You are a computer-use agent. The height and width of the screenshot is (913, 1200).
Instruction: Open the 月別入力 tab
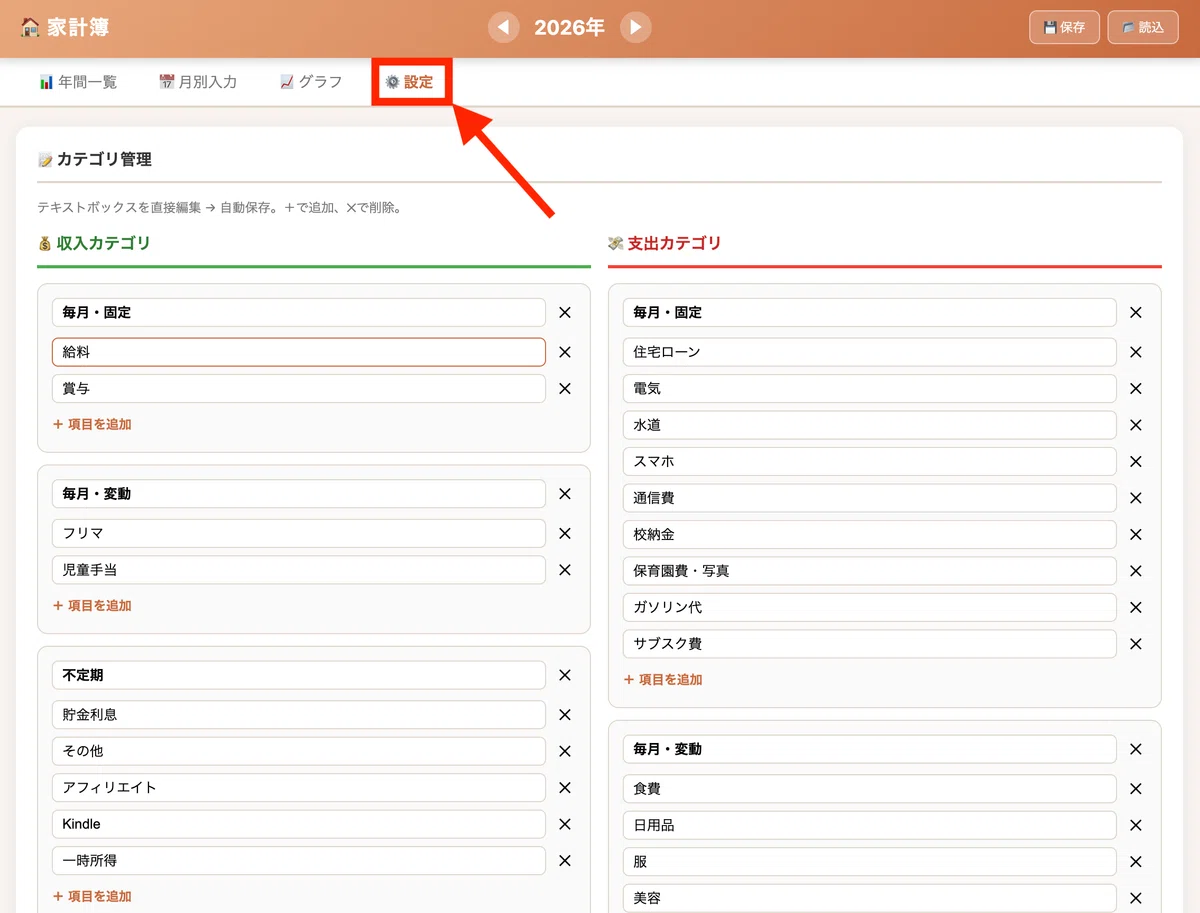click(198, 82)
